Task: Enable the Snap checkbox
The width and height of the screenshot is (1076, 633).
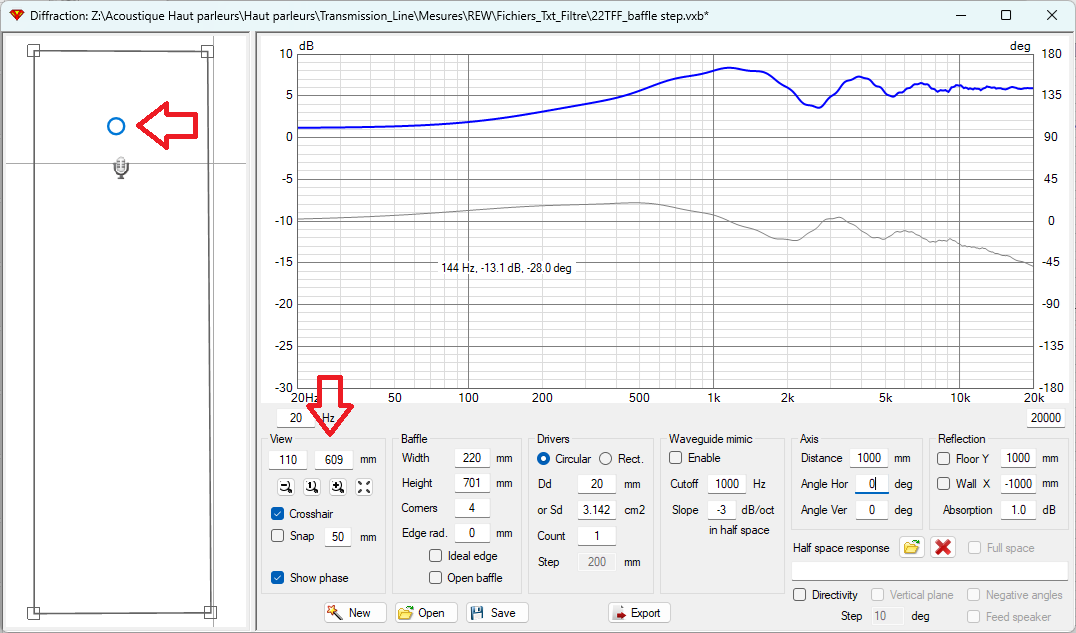Action: pyautogui.click(x=277, y=536)
